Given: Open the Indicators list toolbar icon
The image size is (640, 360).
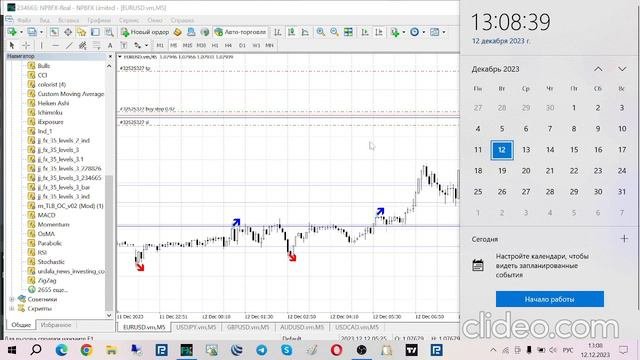Looking at the screenshot, I should [x=394, y=32].
